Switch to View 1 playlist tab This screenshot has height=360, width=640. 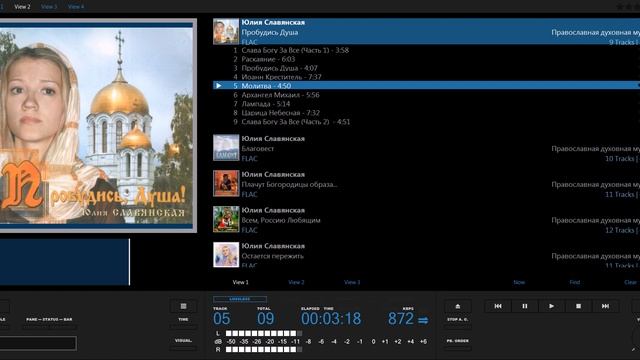pos(240,282)
